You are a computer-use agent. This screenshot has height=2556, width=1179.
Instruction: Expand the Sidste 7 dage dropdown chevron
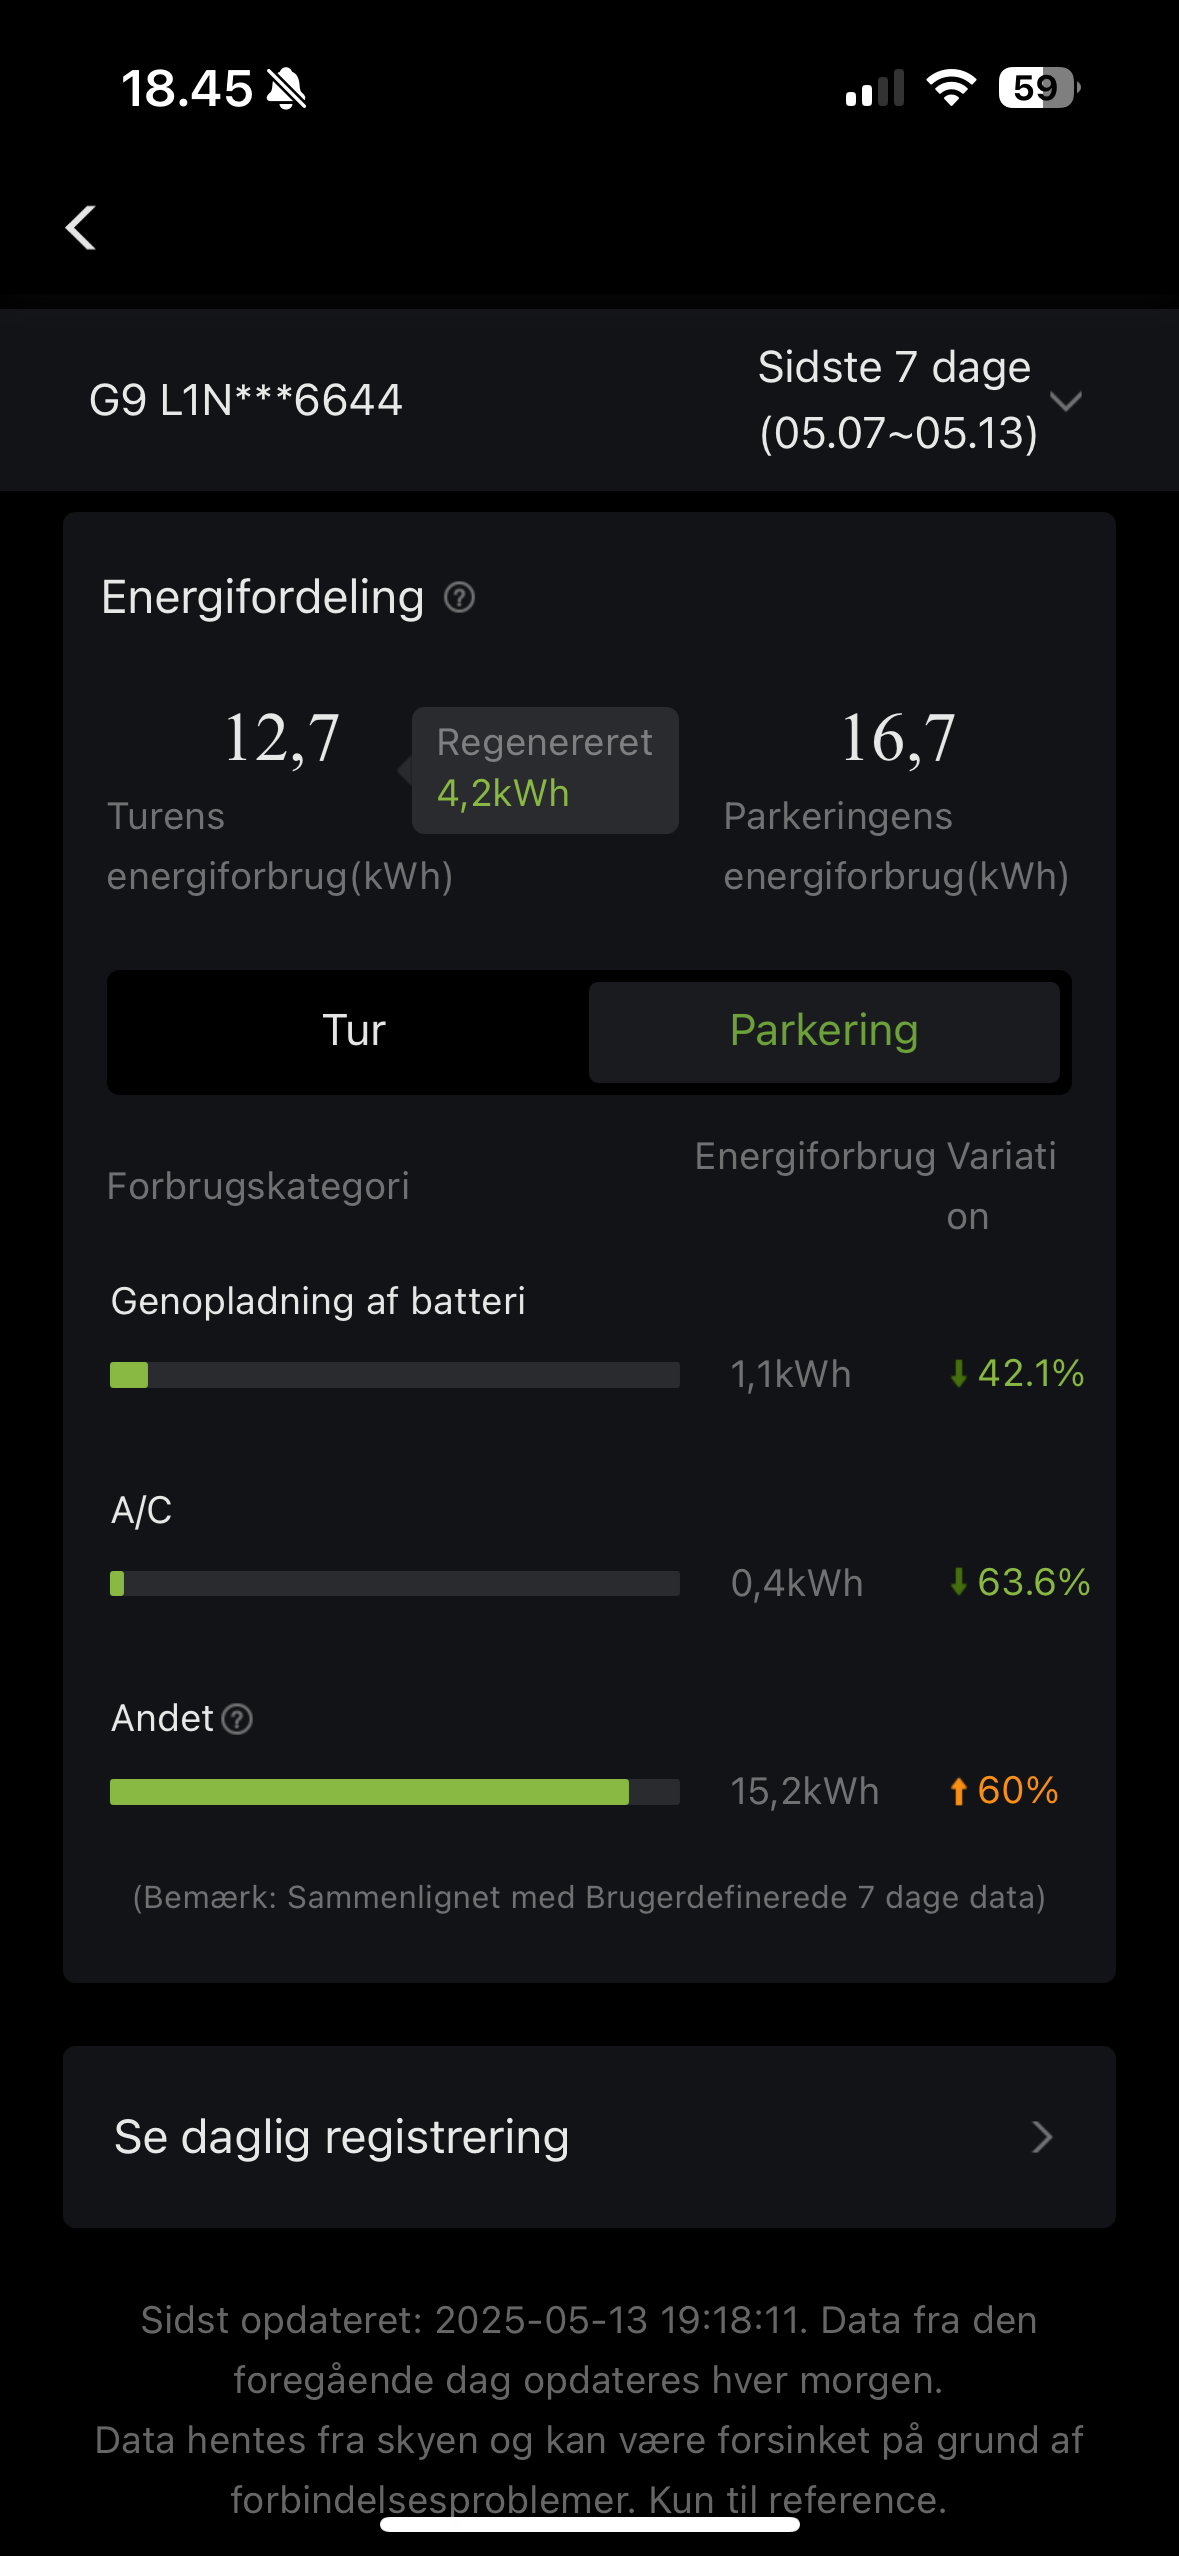[x=1066, y=401]
